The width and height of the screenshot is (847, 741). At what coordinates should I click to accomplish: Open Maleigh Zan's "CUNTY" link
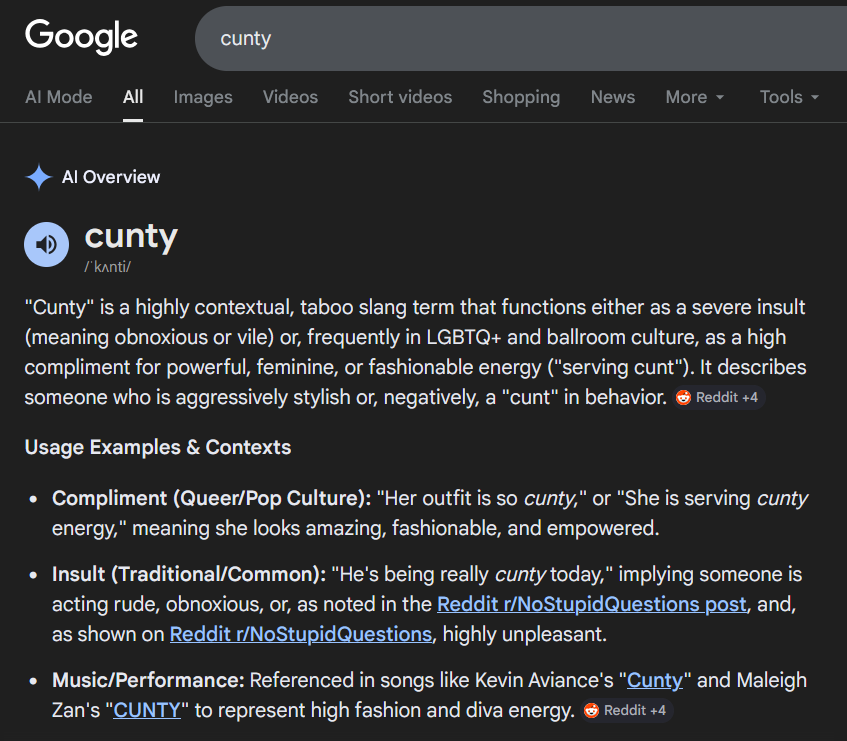pyautogui.click(x=146, y=710)
